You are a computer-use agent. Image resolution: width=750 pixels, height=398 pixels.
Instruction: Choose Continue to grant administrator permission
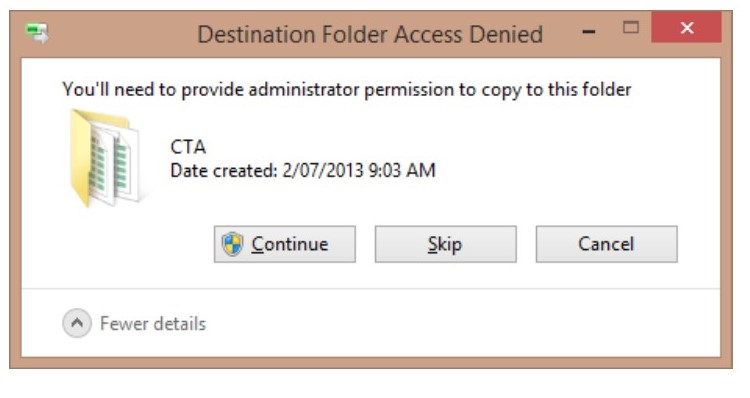coord(285,244)
